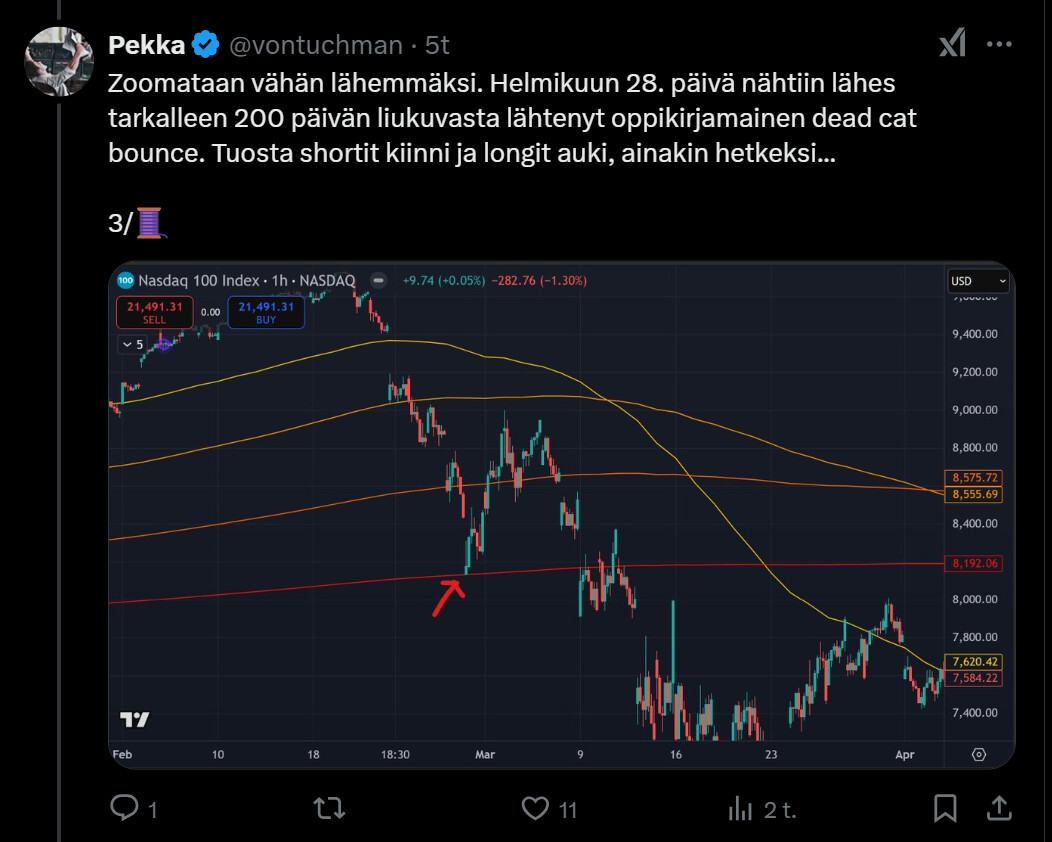The image size is (1052, 842).
Task: Open chart settings hexagon gear icon
Action: pyautogui.click(x=979, y=754)
